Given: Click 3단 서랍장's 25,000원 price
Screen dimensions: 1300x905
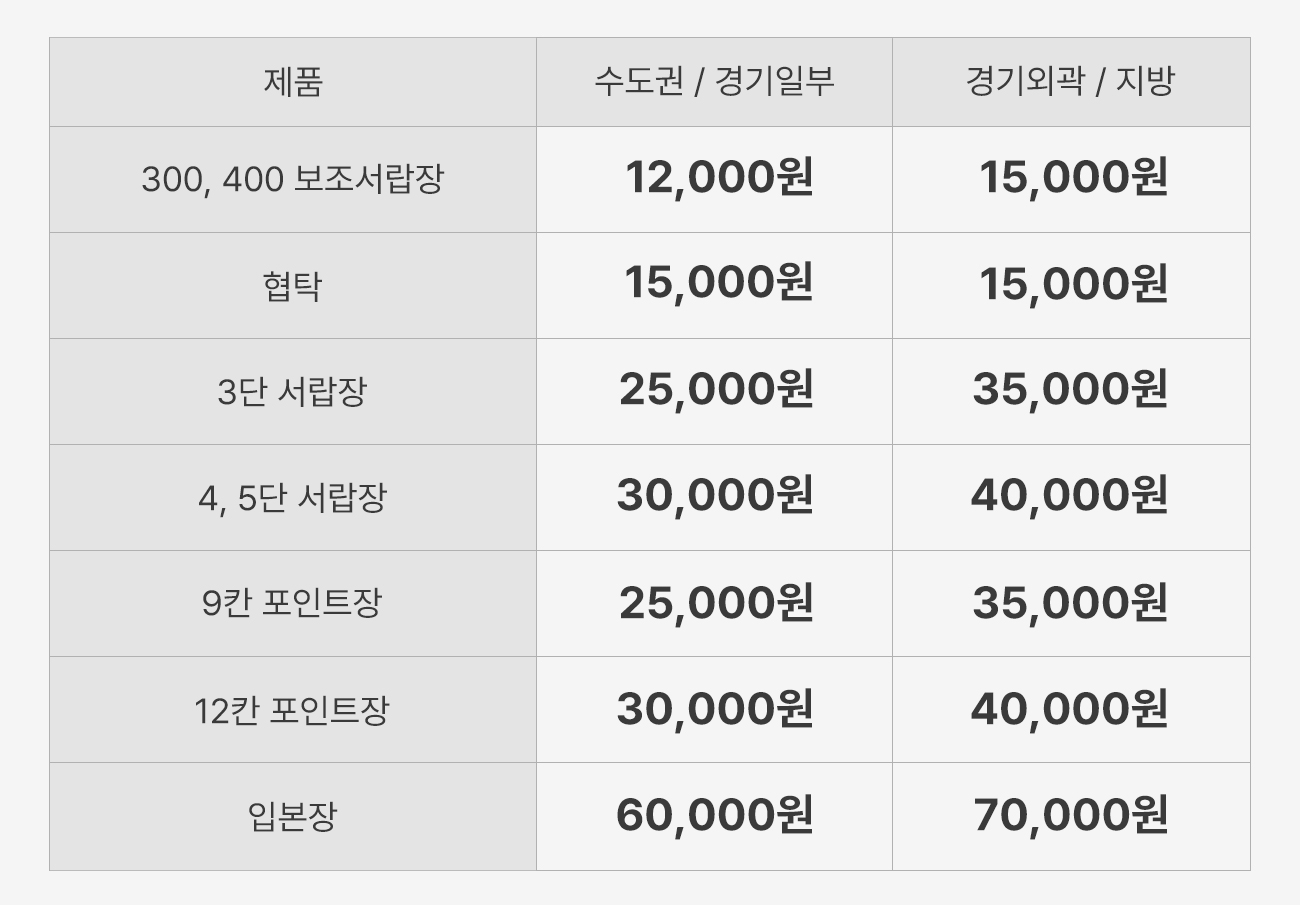Looking at the screenshot, I should click(x=716, y=390).
